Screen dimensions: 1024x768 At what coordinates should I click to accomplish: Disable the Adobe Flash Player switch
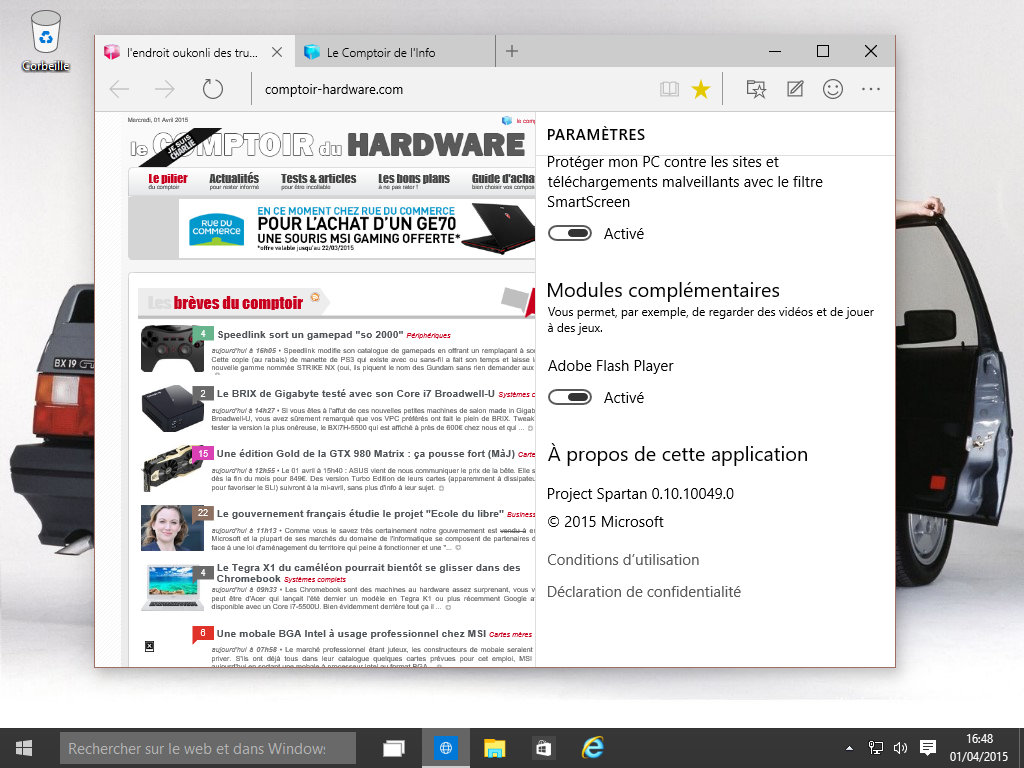[570, 397]
